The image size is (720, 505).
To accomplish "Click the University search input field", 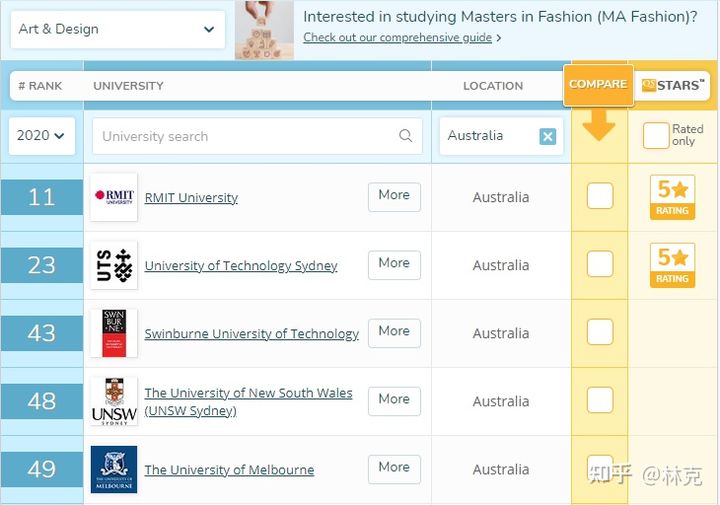I will 257,136.
